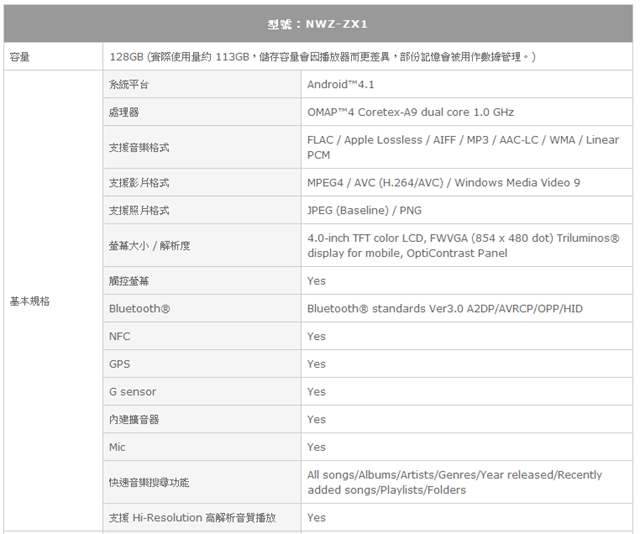640x534 pixels.
Task: Click the 'Bluetooth®' label cell
Action: pyautogui.click(x=202, y=309)
